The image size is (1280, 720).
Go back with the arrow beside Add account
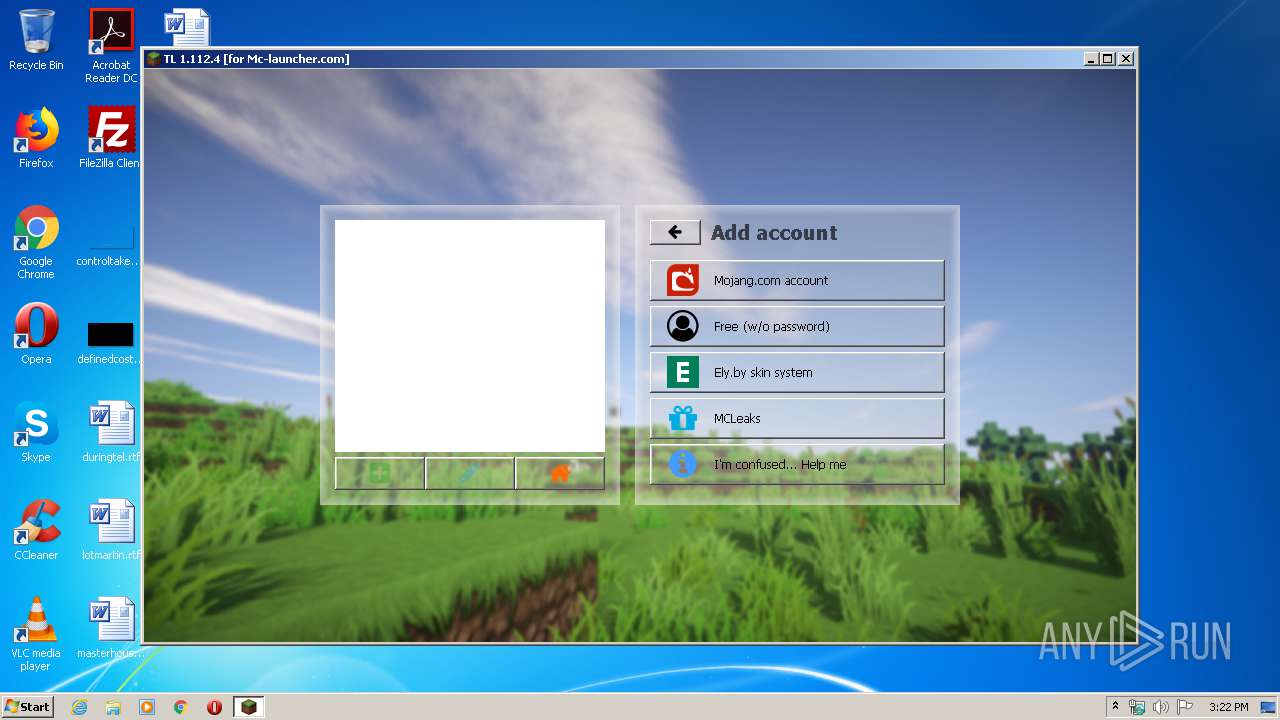pyautogui.click(x=675, y=232)
